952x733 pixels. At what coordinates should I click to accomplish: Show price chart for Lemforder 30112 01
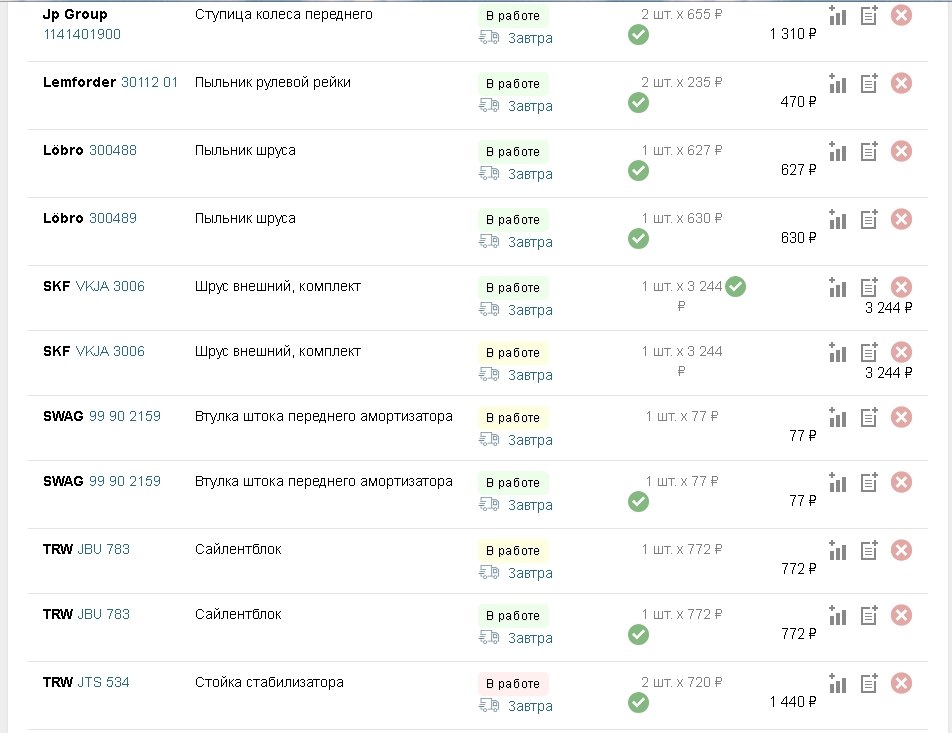[837, 83]
